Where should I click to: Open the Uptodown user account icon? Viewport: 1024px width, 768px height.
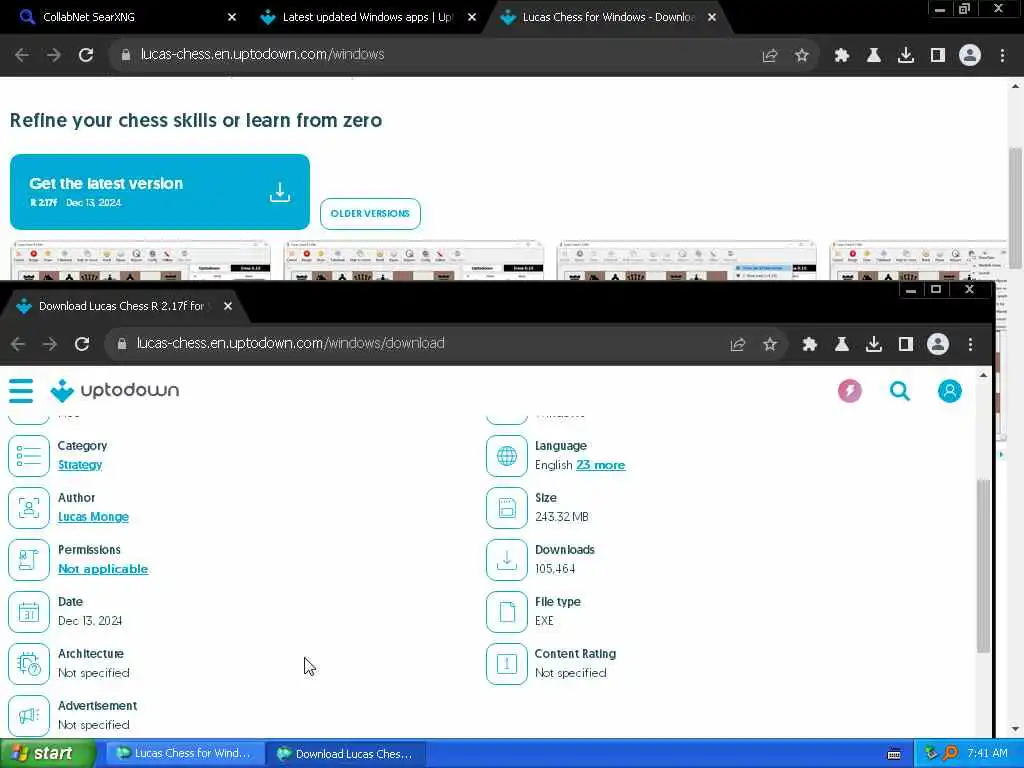(950, 391)
